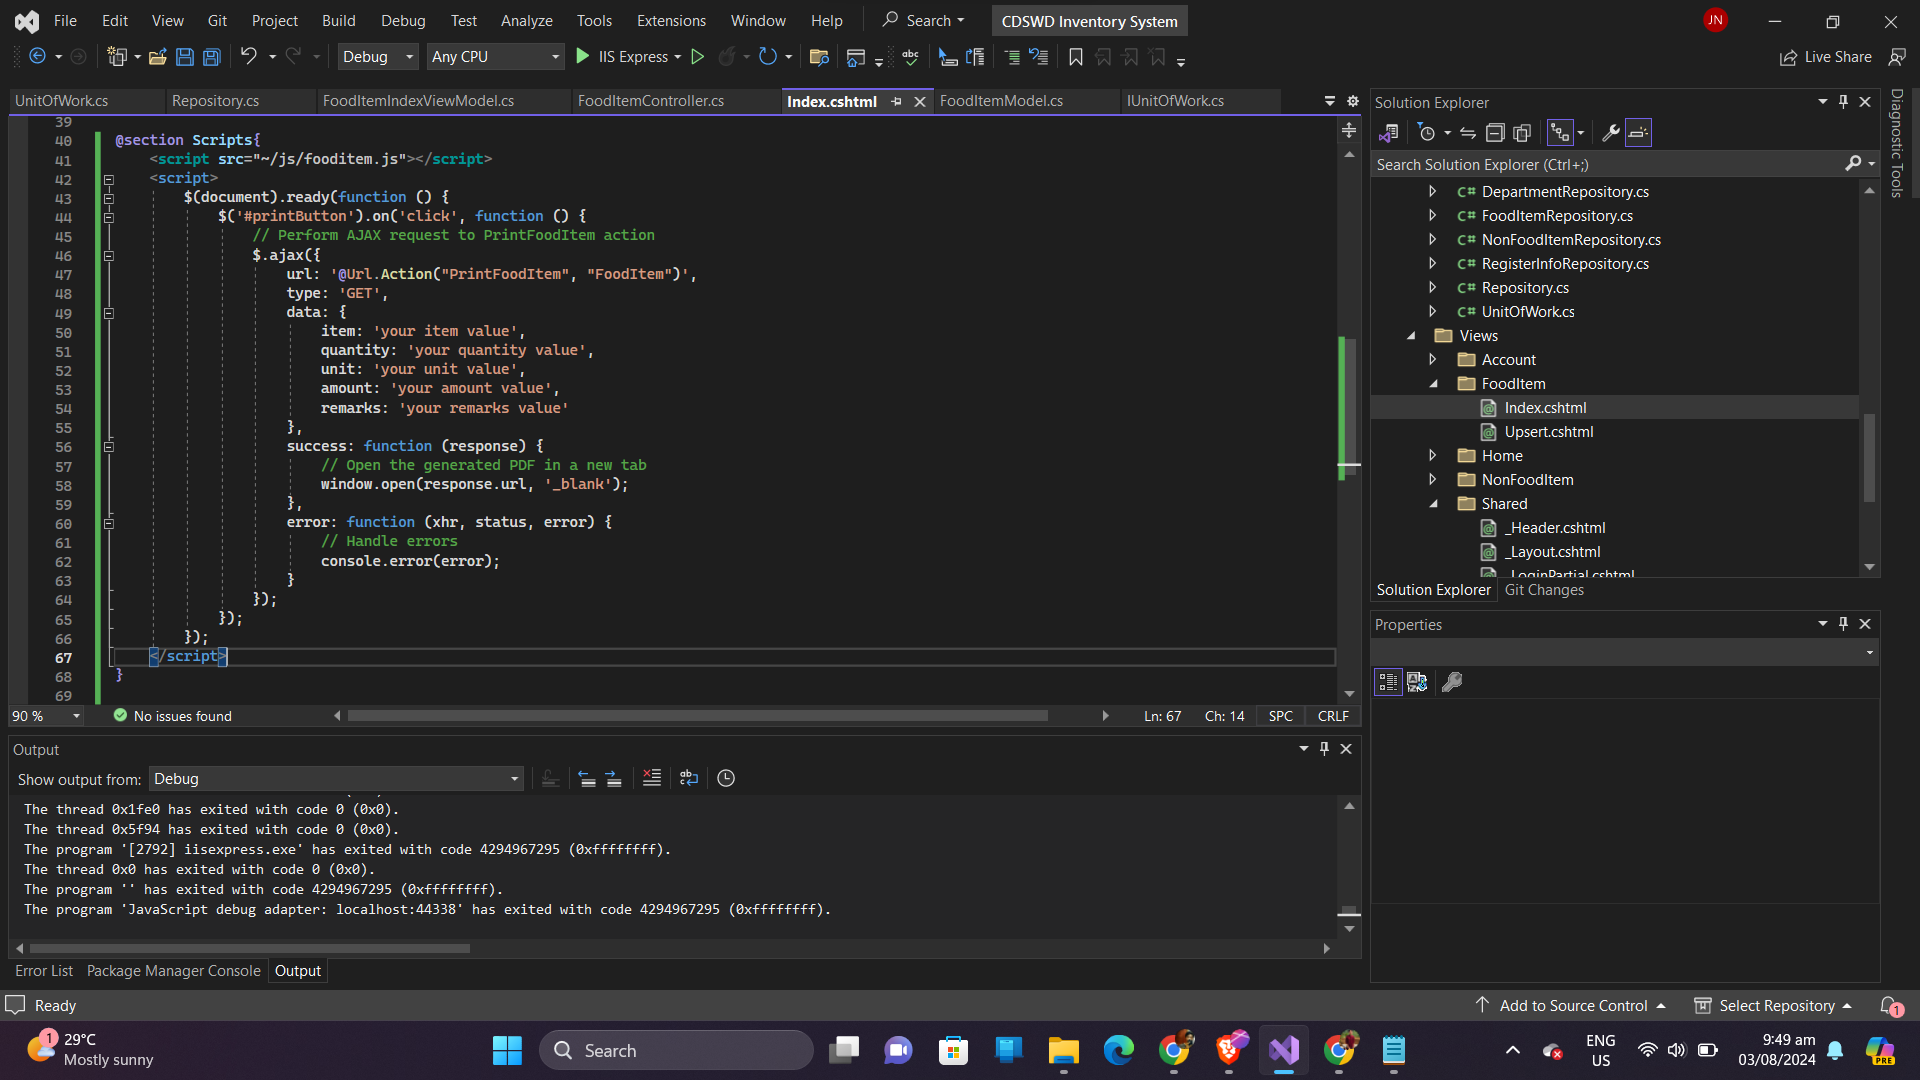1920x1080 pixels.
Task: Open the Debug configuration dropdown
Action: [x=378, y=57]
